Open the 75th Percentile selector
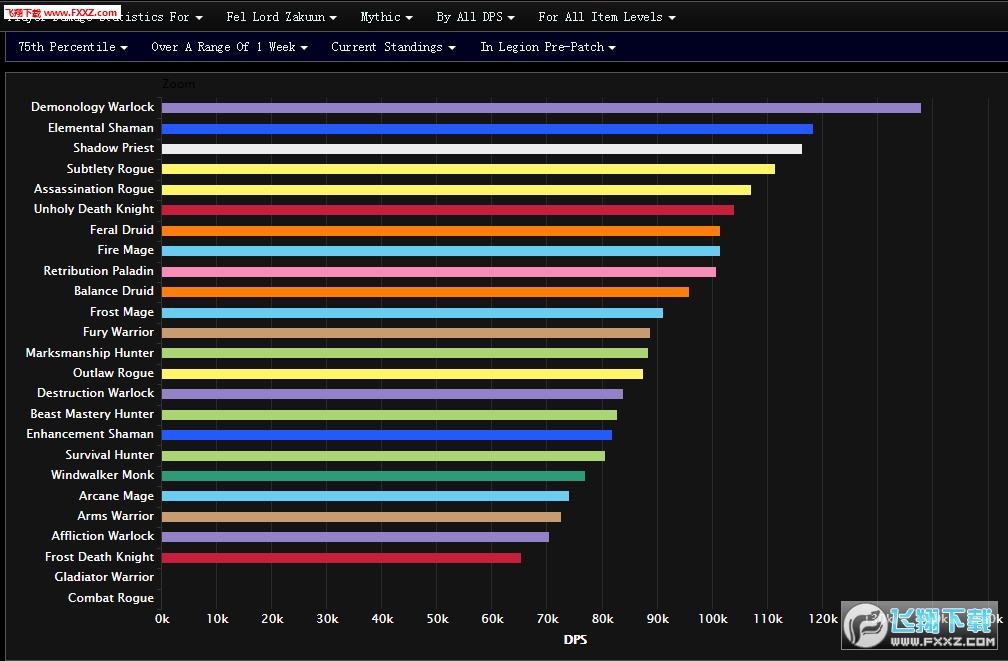Screen dimensions: 1008x661 (x=72, y=47)
